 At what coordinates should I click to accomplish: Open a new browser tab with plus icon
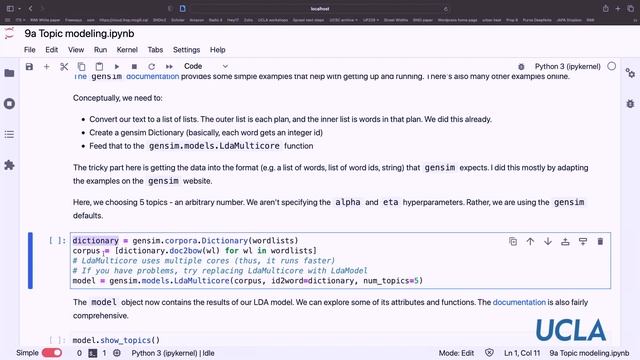coord(618,9)
